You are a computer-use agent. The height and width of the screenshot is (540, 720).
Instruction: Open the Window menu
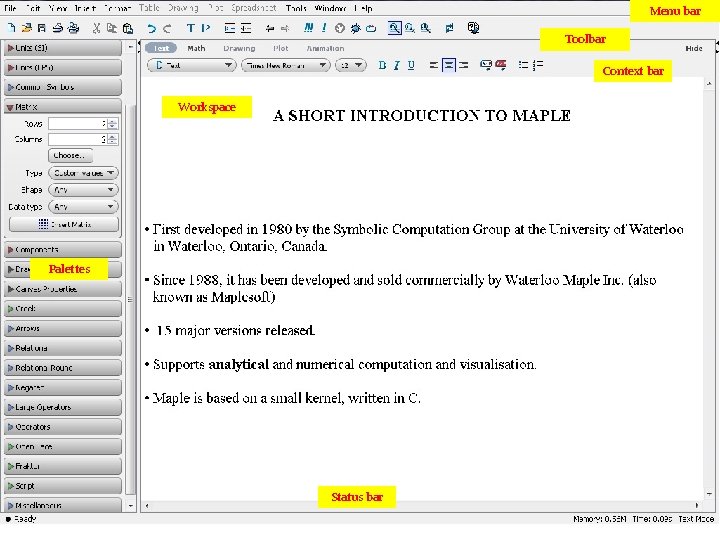pos(330,8)
